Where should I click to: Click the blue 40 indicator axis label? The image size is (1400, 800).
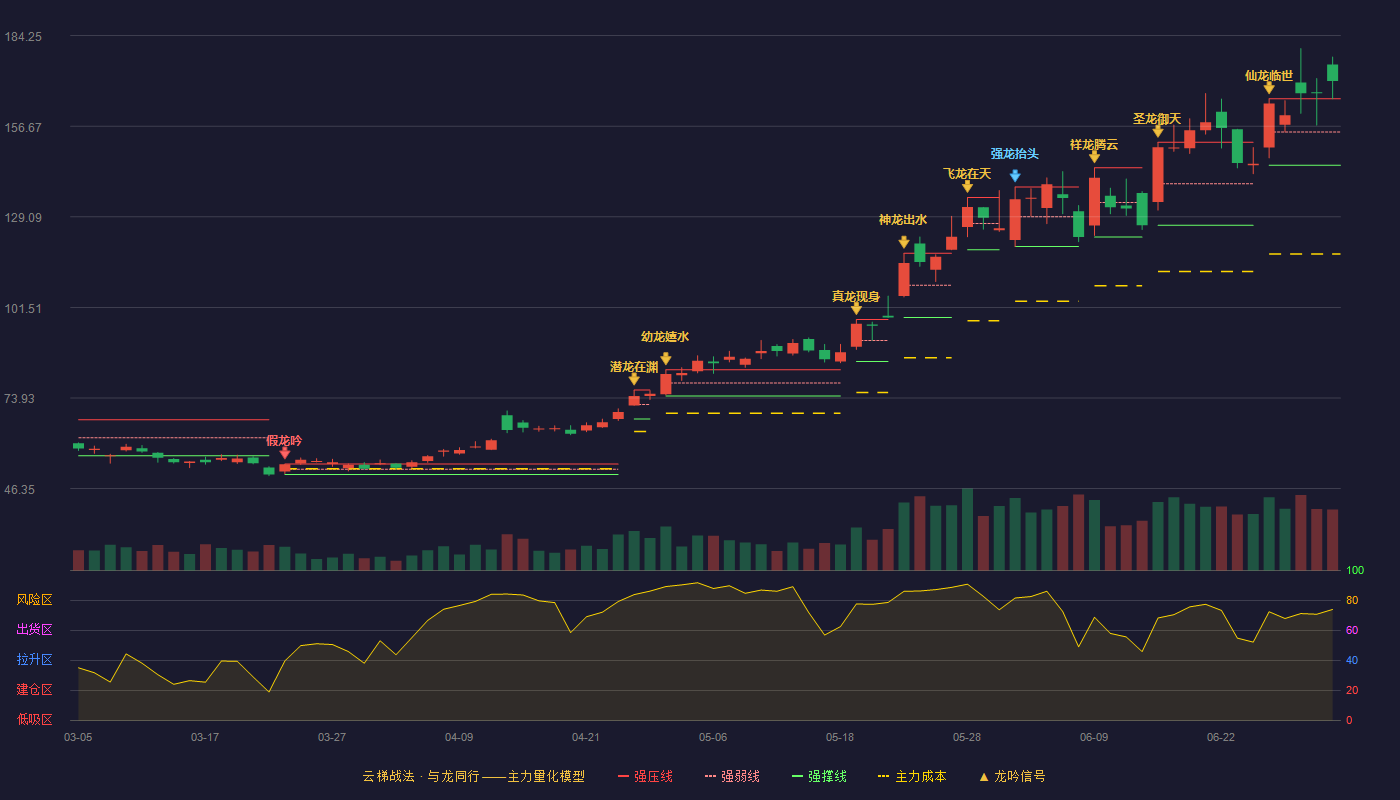[x=1352, y=661]
